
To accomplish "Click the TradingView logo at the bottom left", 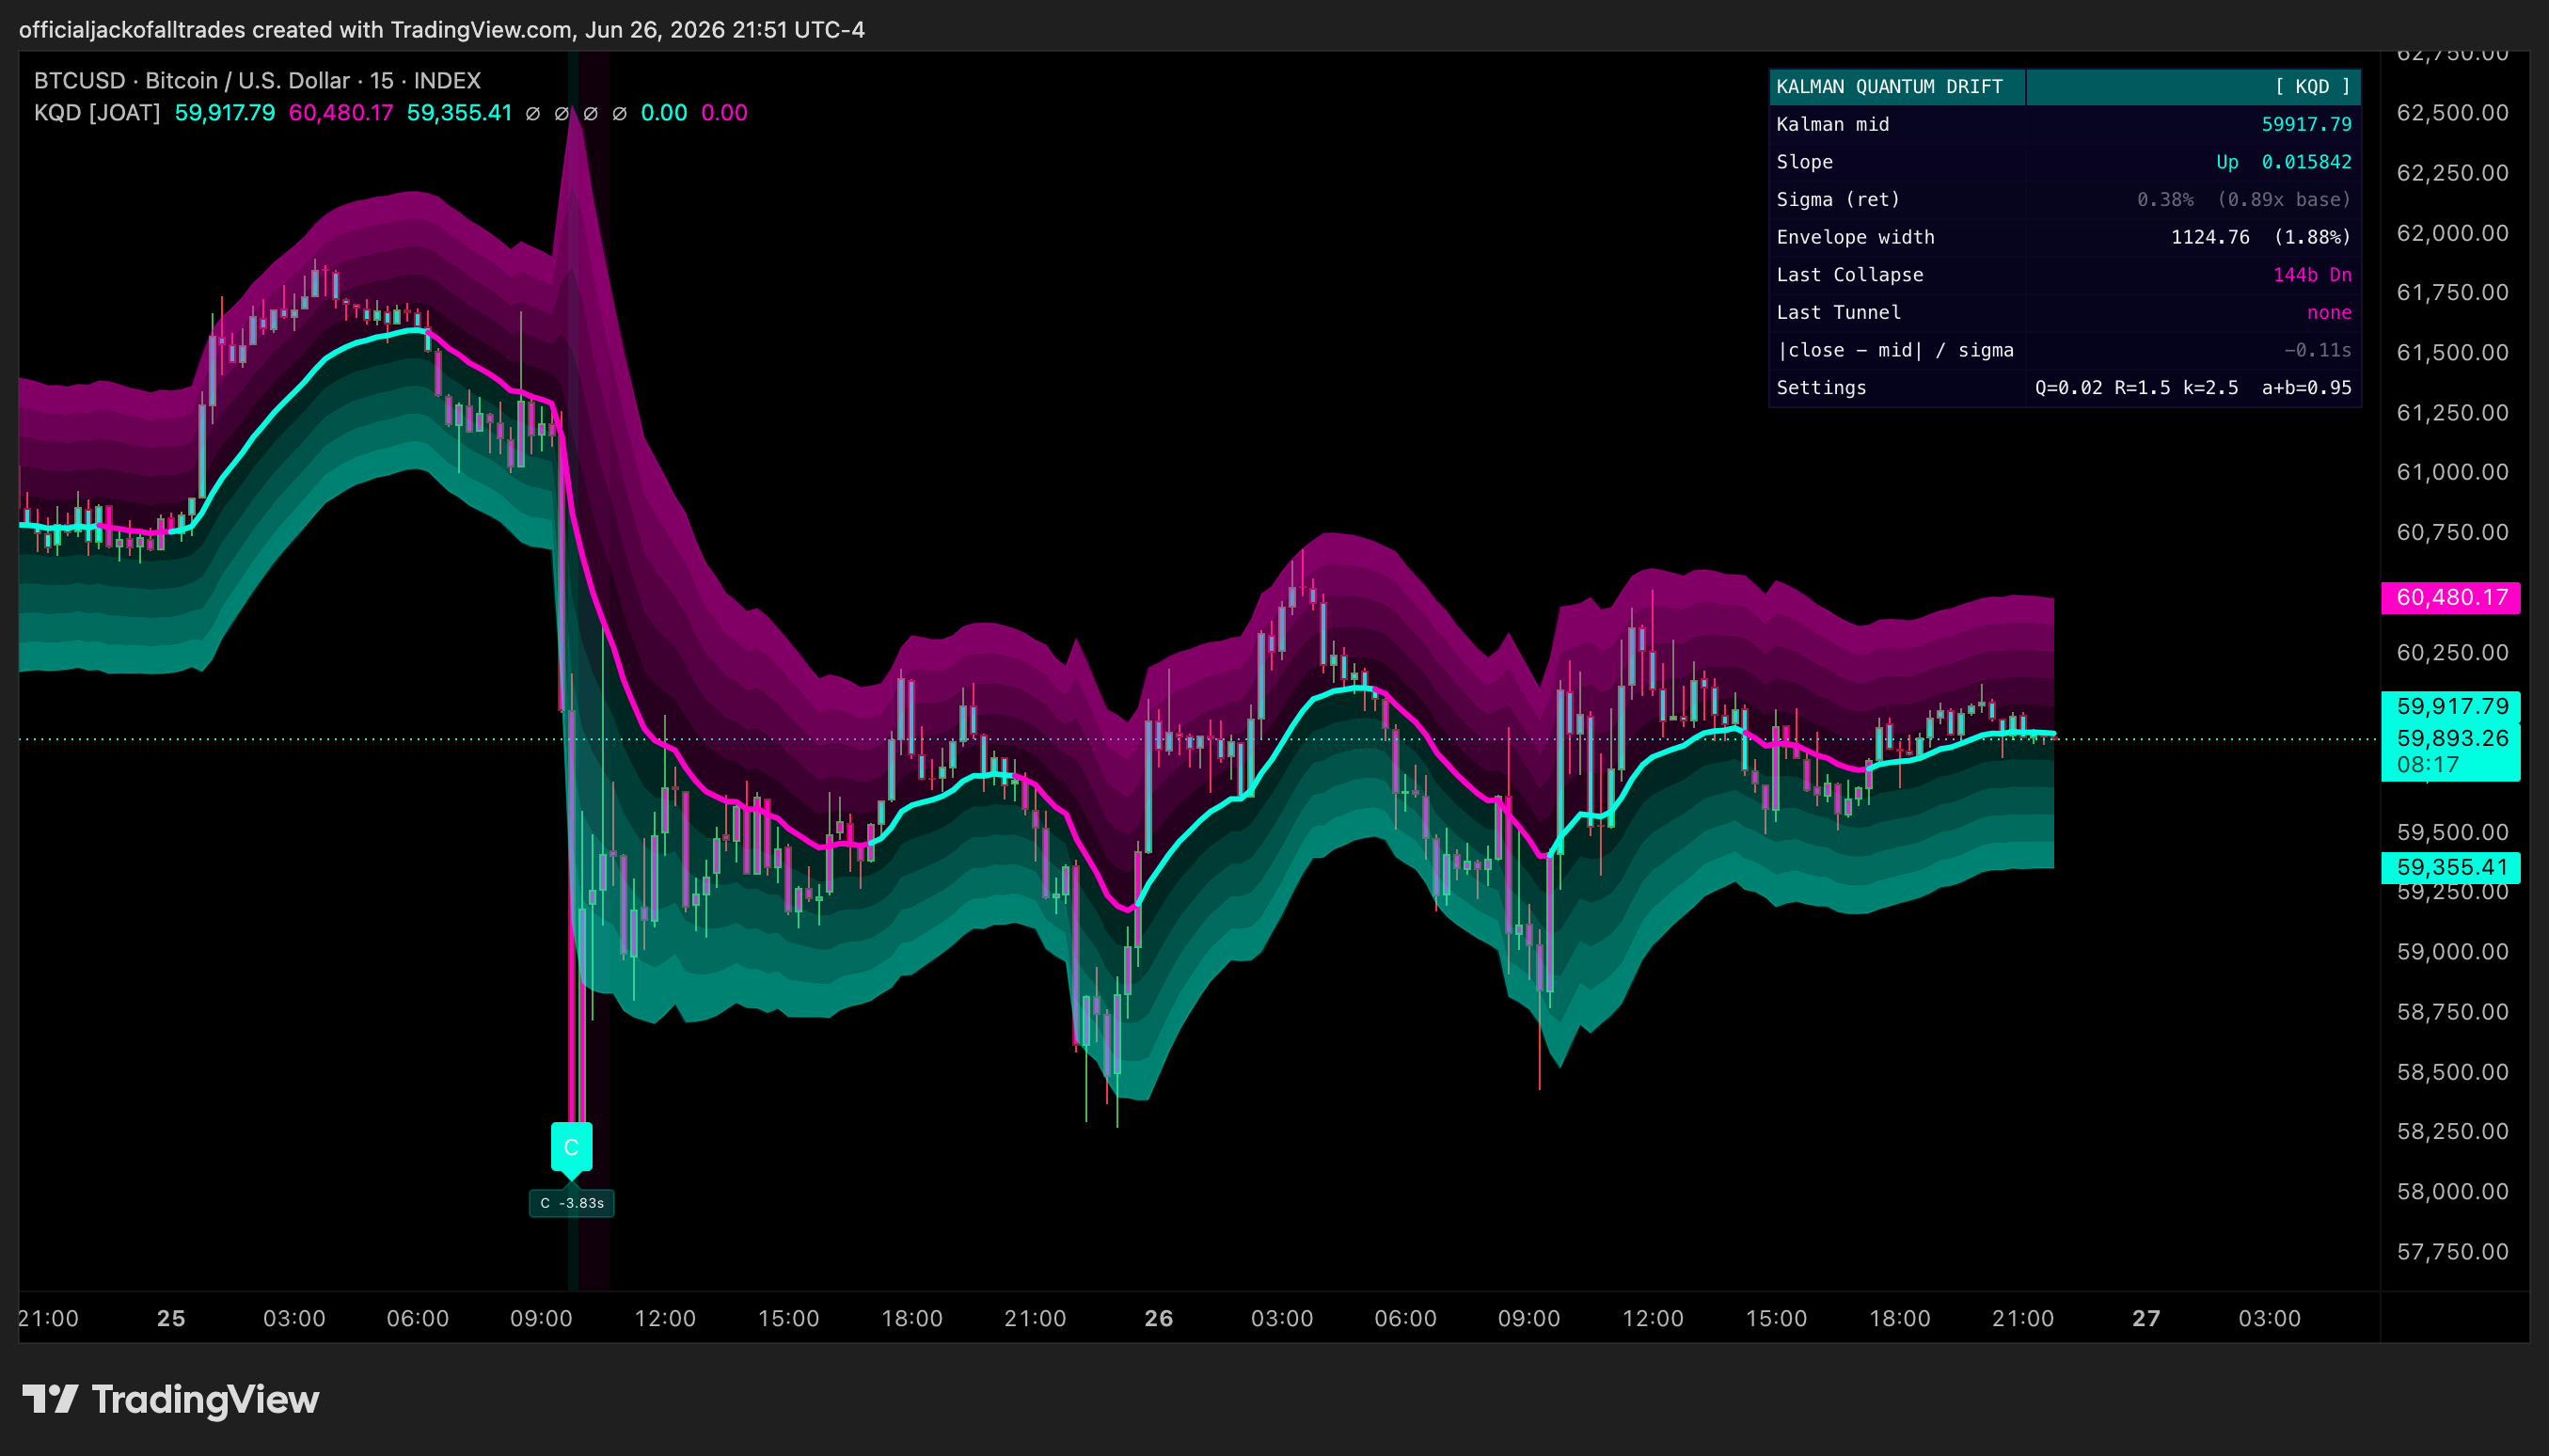I will 170,1399.
